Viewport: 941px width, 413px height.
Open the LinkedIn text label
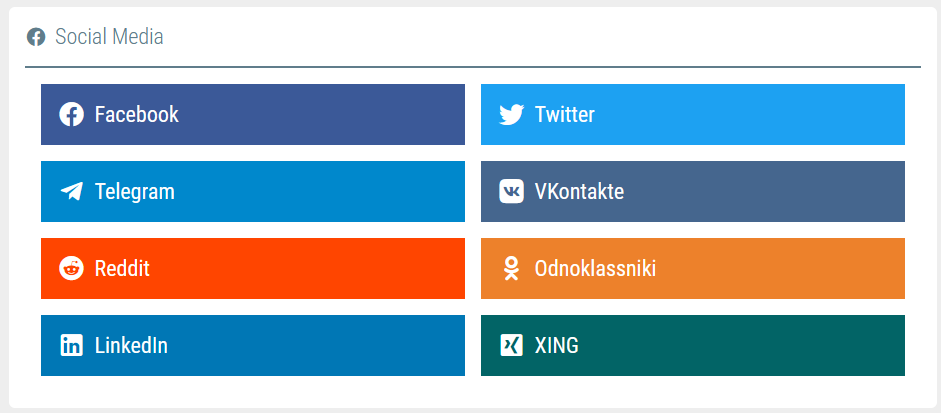(x=131, y=345)
